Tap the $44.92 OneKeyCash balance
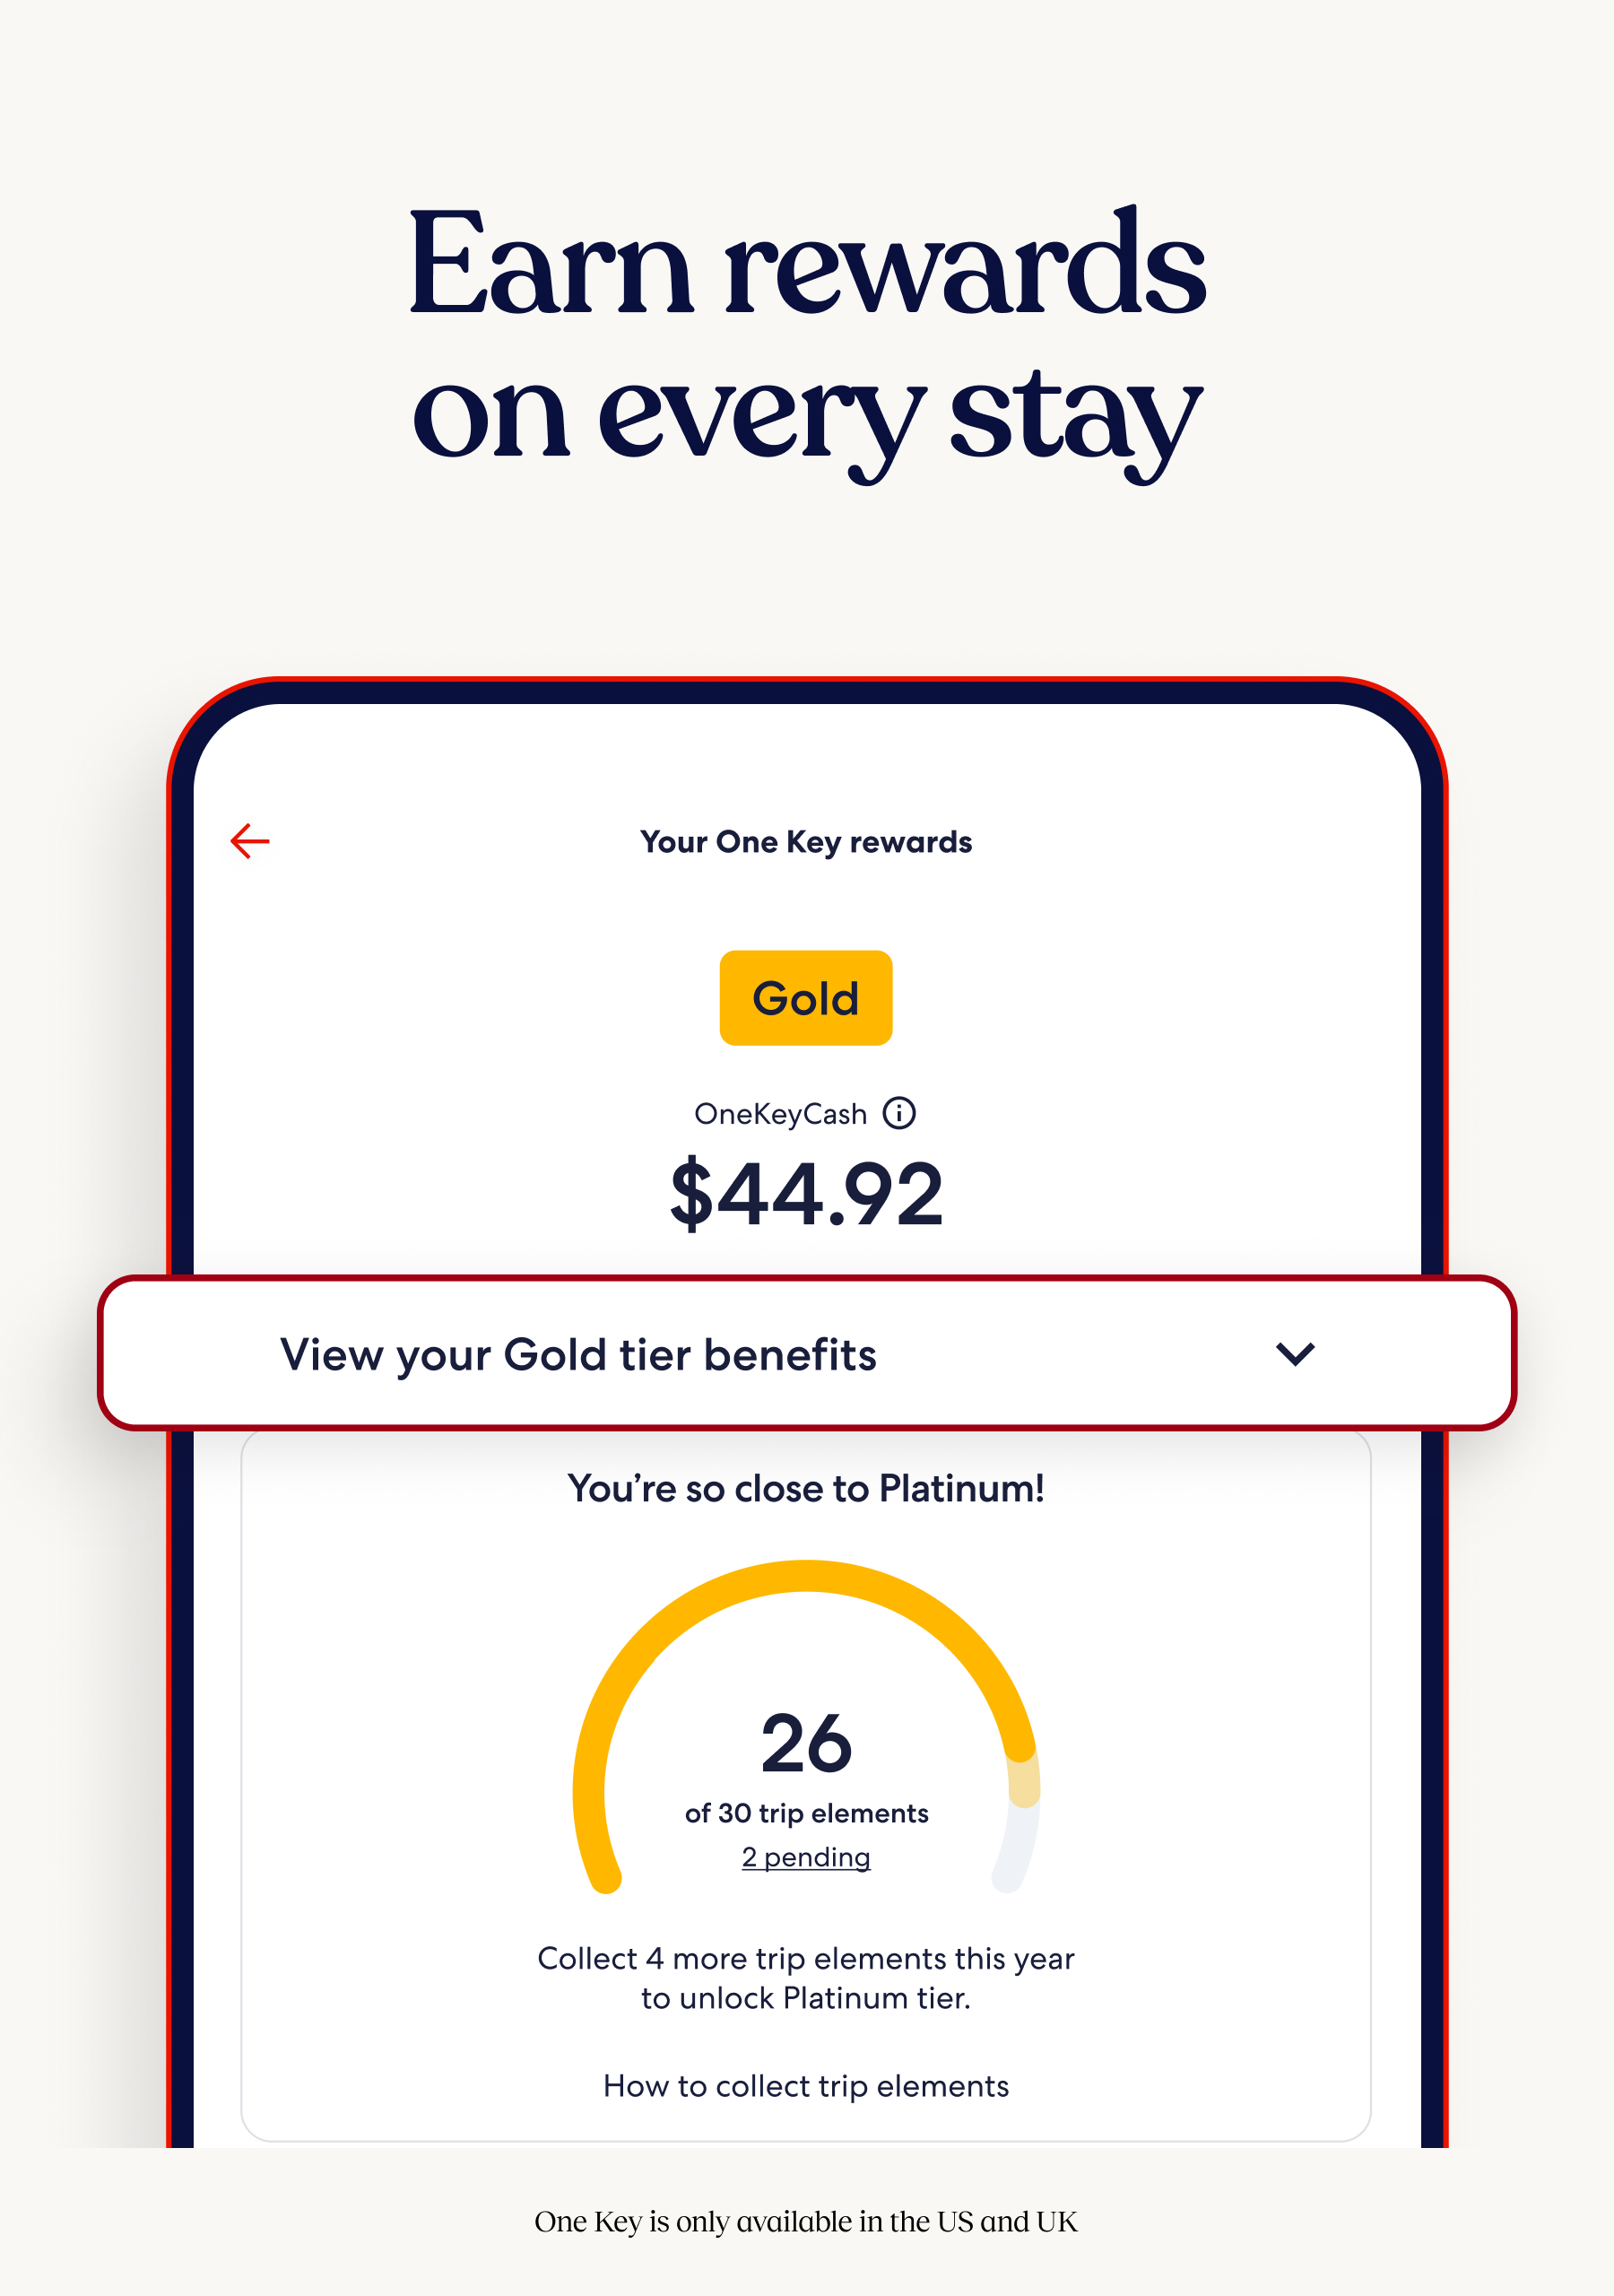The width and height of the screenshot is (1614, 2296). pyautogui.click(x=806, y=1193)
